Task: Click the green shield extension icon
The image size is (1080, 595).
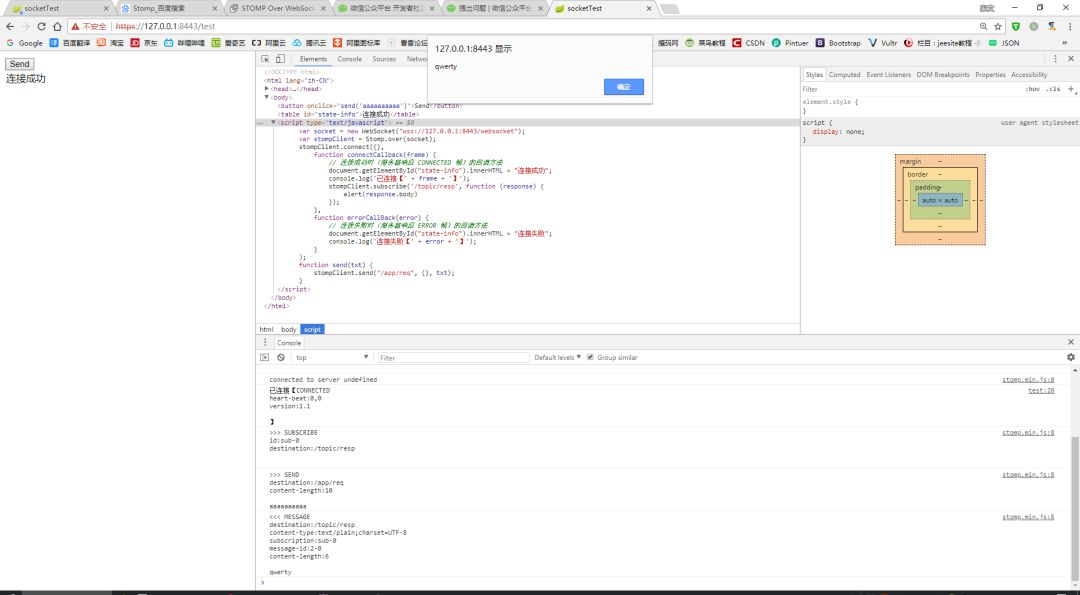Action: click(x=1016, y=26)
